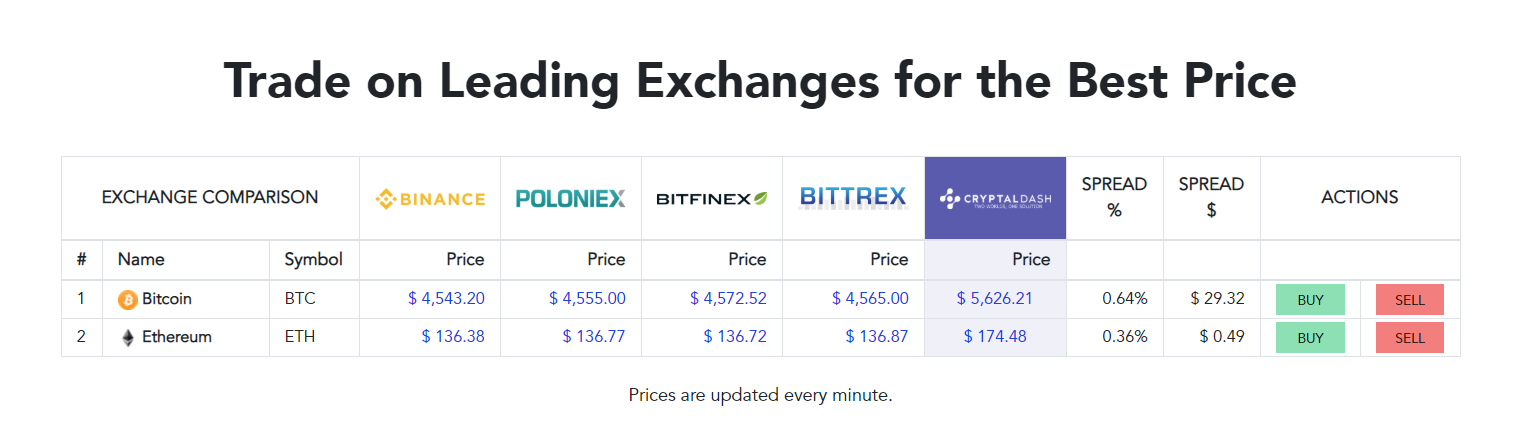Image resolution: width=1531 pixels, height=444 pixels.
Task: Click the CryptalDash logo header
Action: pyautogui.click(x=995, y=198)
